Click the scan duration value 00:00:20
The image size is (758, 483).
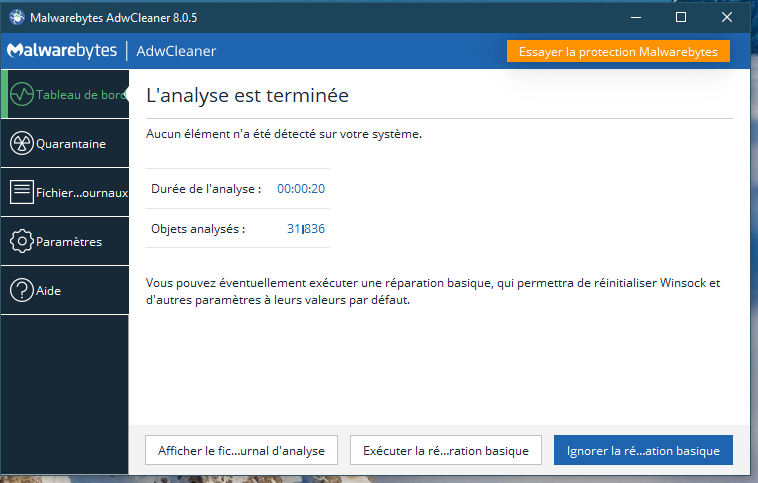pyautogui.click(x=301, y=189)
